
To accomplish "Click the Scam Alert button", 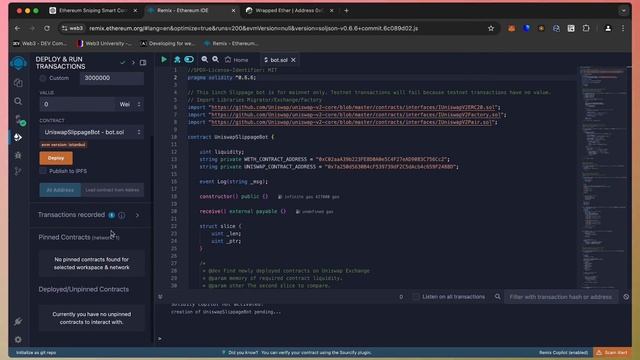I will pos(612,352).
